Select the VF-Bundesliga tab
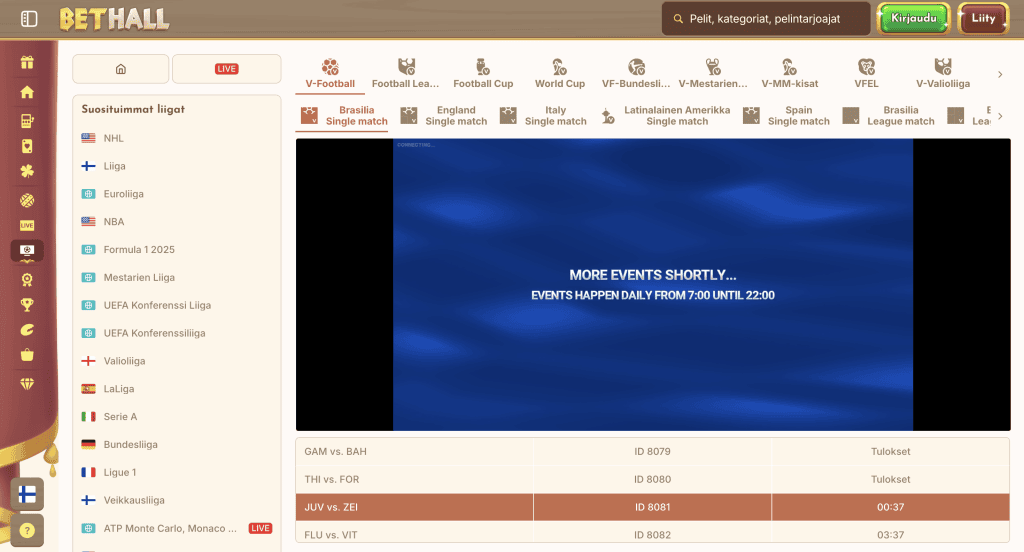 636,74
